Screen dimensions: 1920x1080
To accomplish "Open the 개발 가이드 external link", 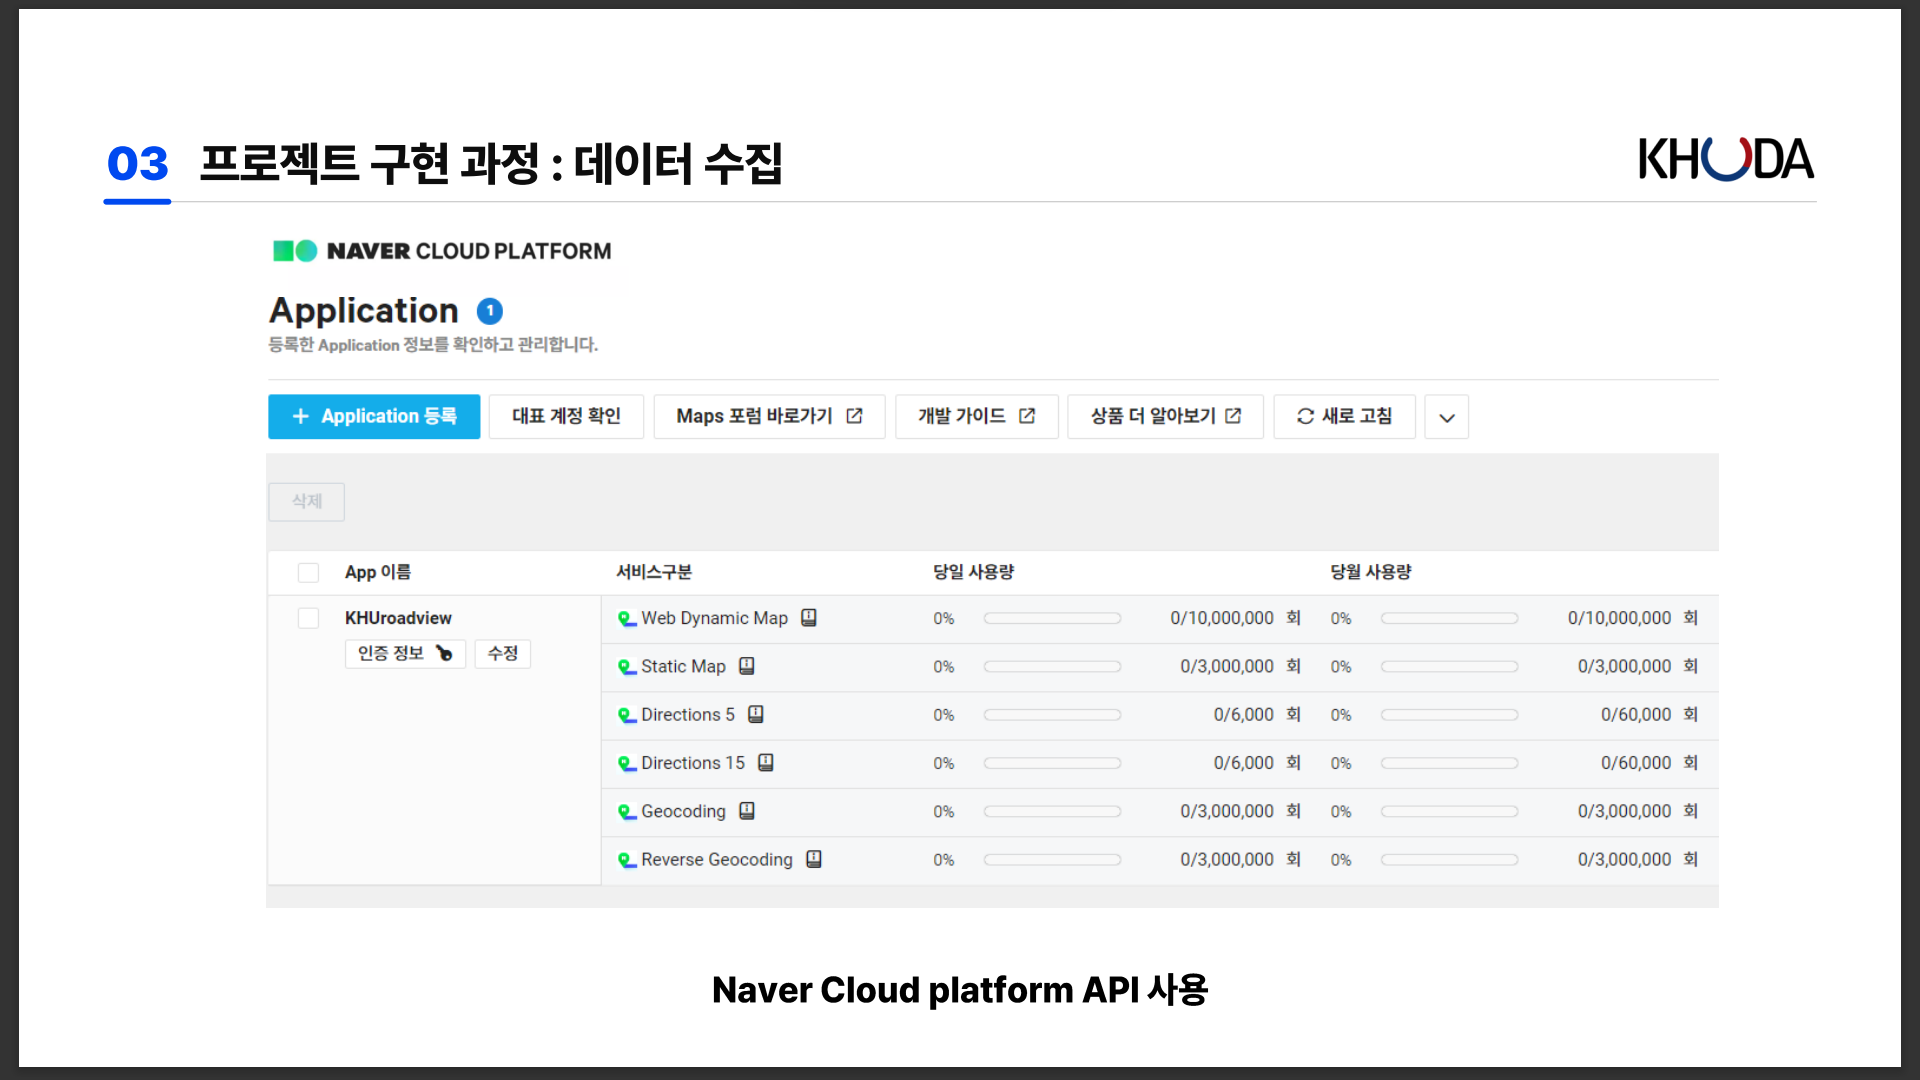I will [975, 416].
